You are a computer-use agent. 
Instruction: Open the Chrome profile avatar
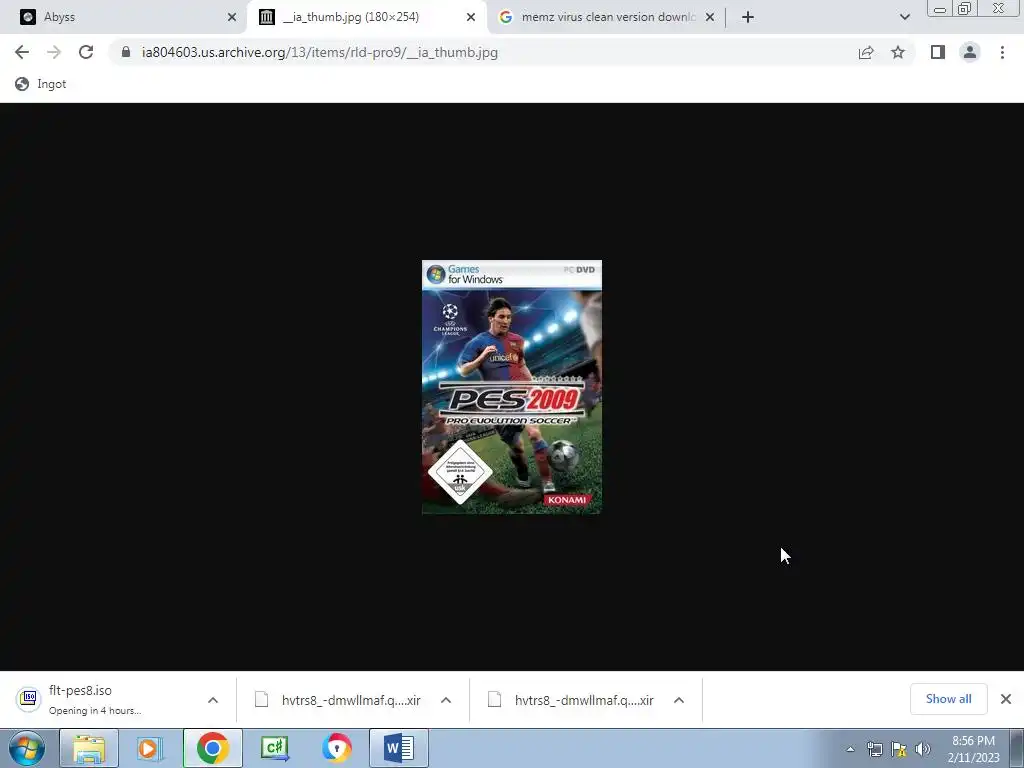(970, 52)
